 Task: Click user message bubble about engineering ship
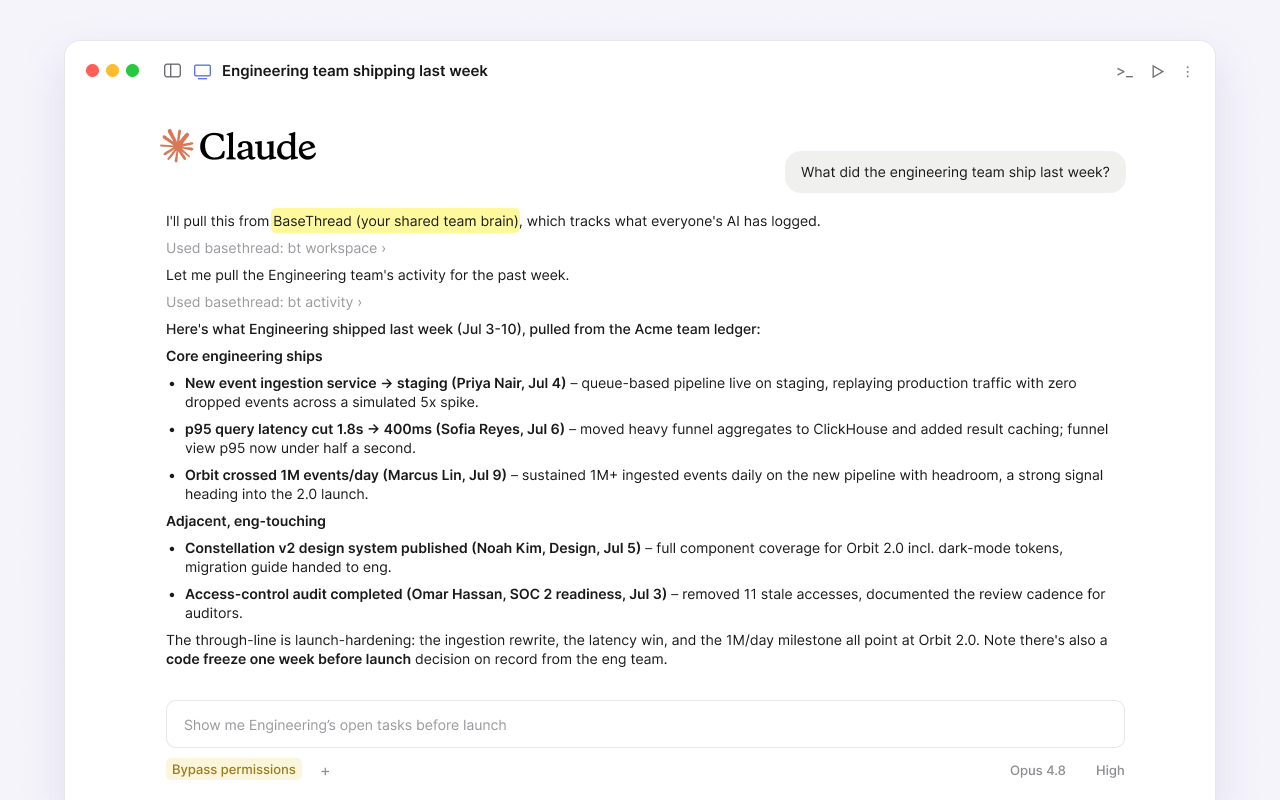click(955, 172)
